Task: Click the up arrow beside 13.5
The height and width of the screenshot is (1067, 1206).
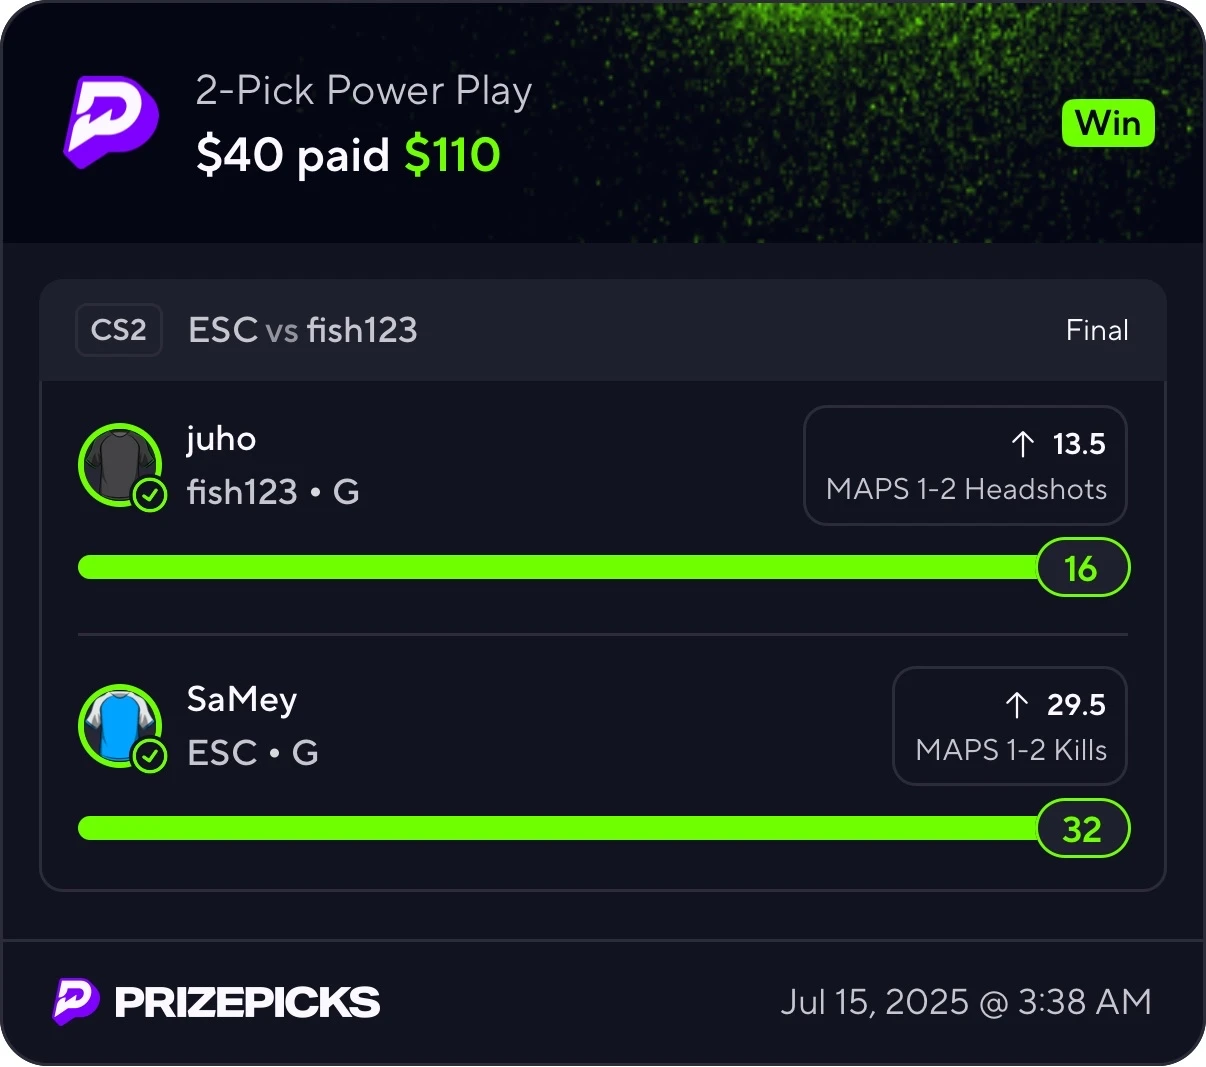Action: click(x=1022, y=444)
